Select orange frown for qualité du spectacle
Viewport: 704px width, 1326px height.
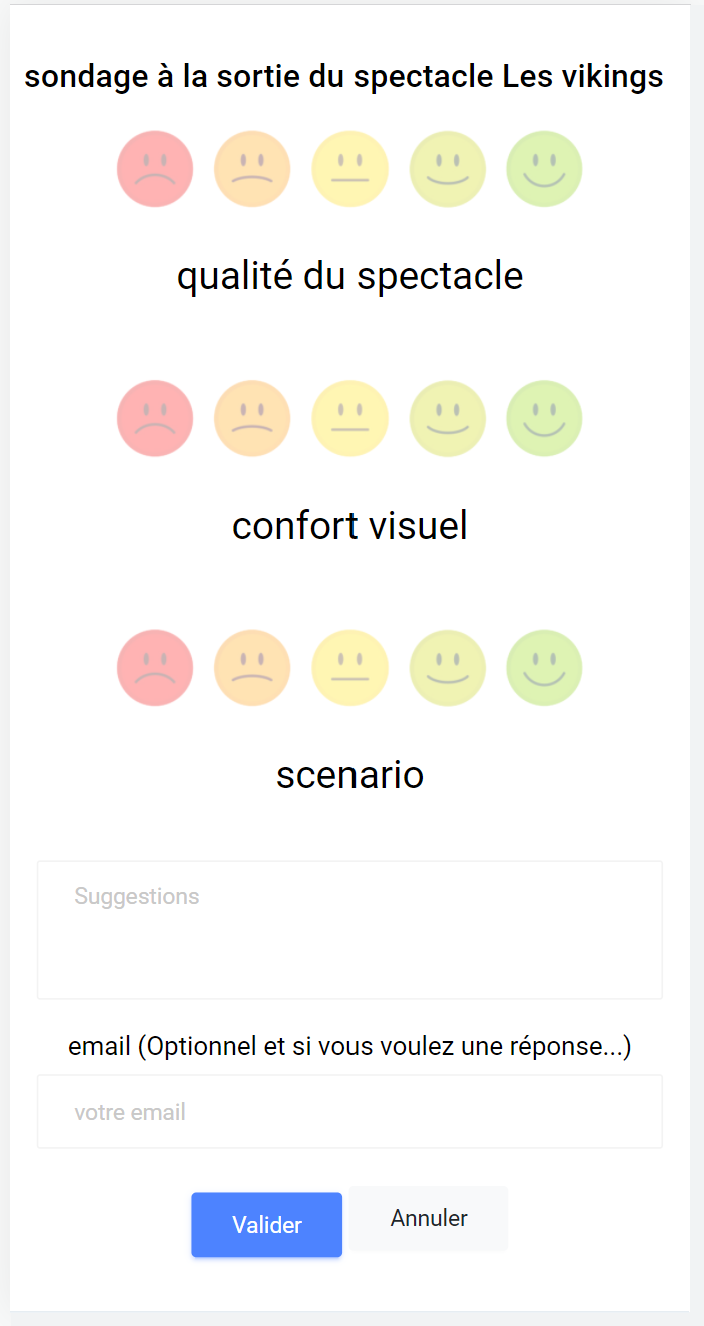click(252, 169)
